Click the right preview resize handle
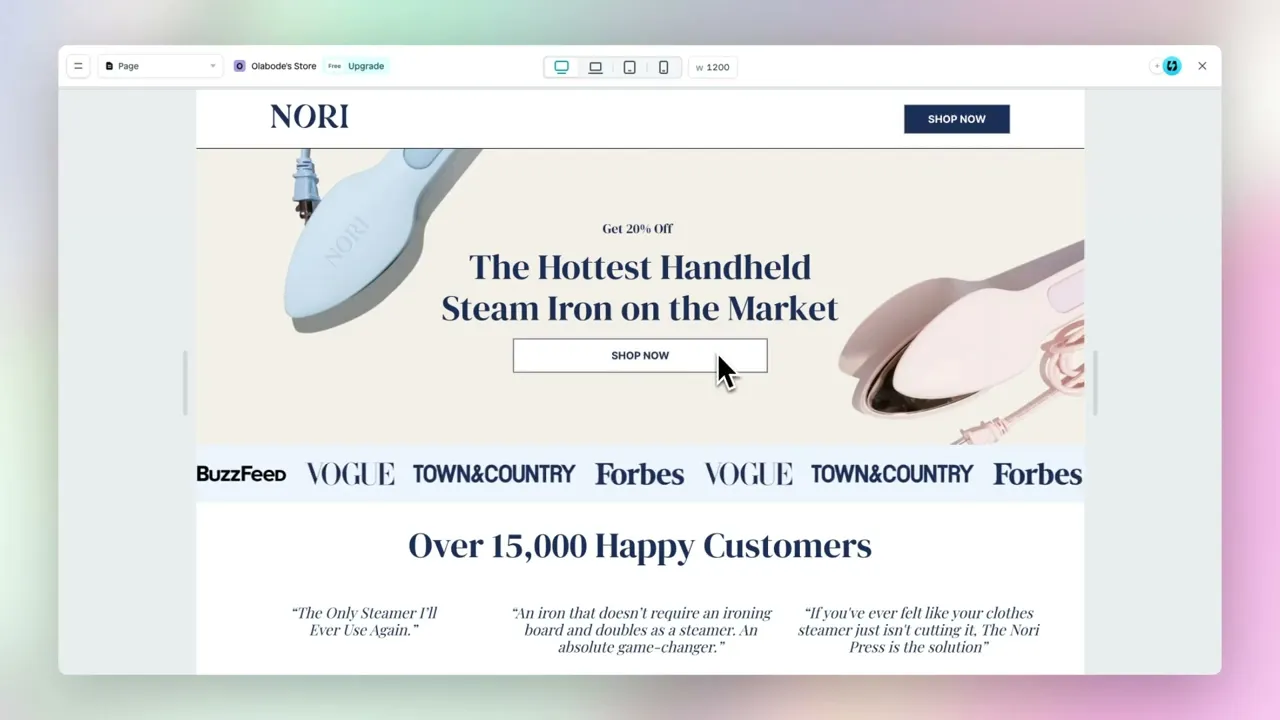 [x=1095, y=383]
